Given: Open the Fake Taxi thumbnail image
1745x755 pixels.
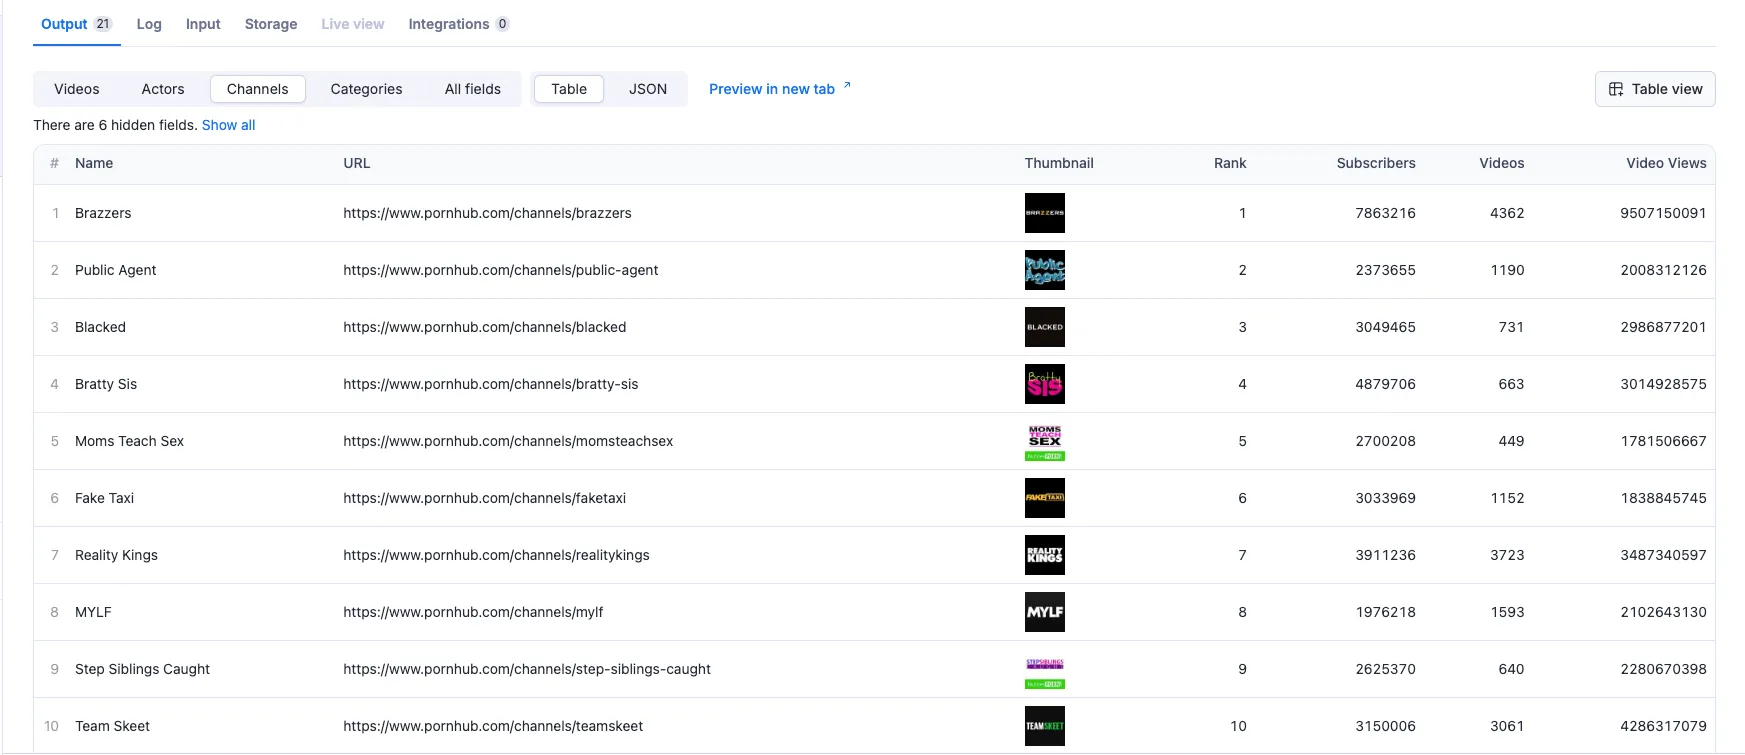Looking at the screenshot, I should pos(1045,498).
